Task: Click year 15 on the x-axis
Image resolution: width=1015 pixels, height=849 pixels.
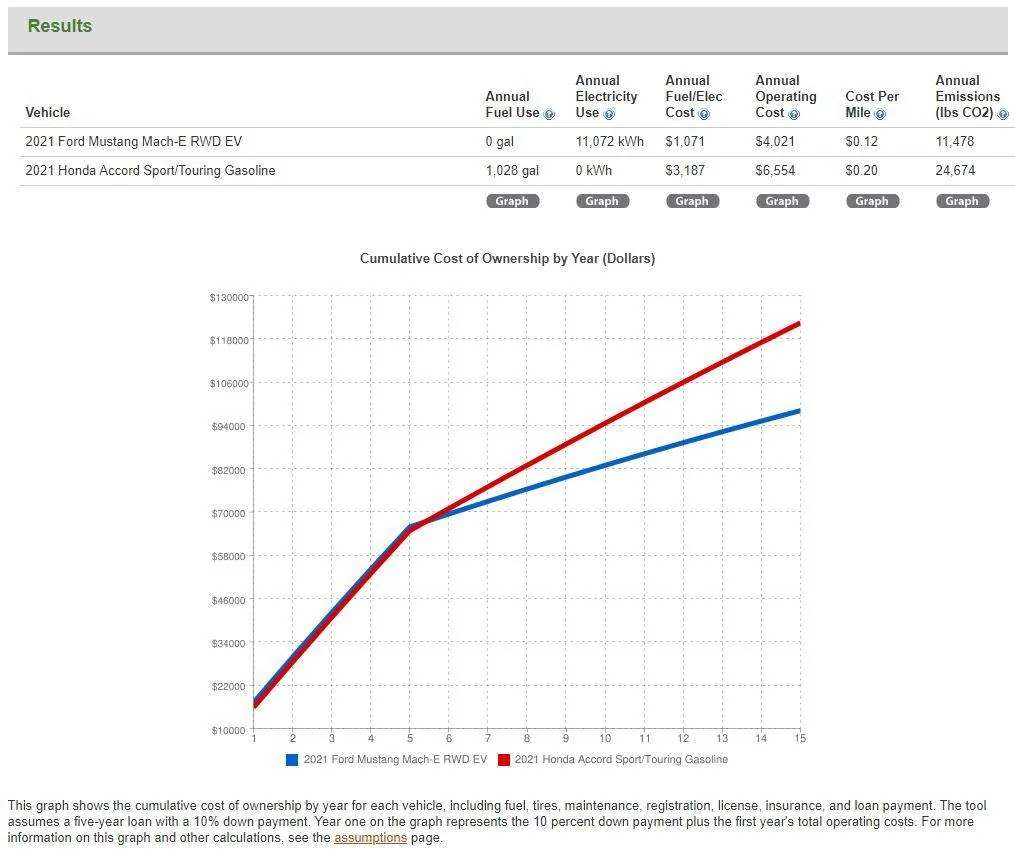Action: tap(800, 738)
